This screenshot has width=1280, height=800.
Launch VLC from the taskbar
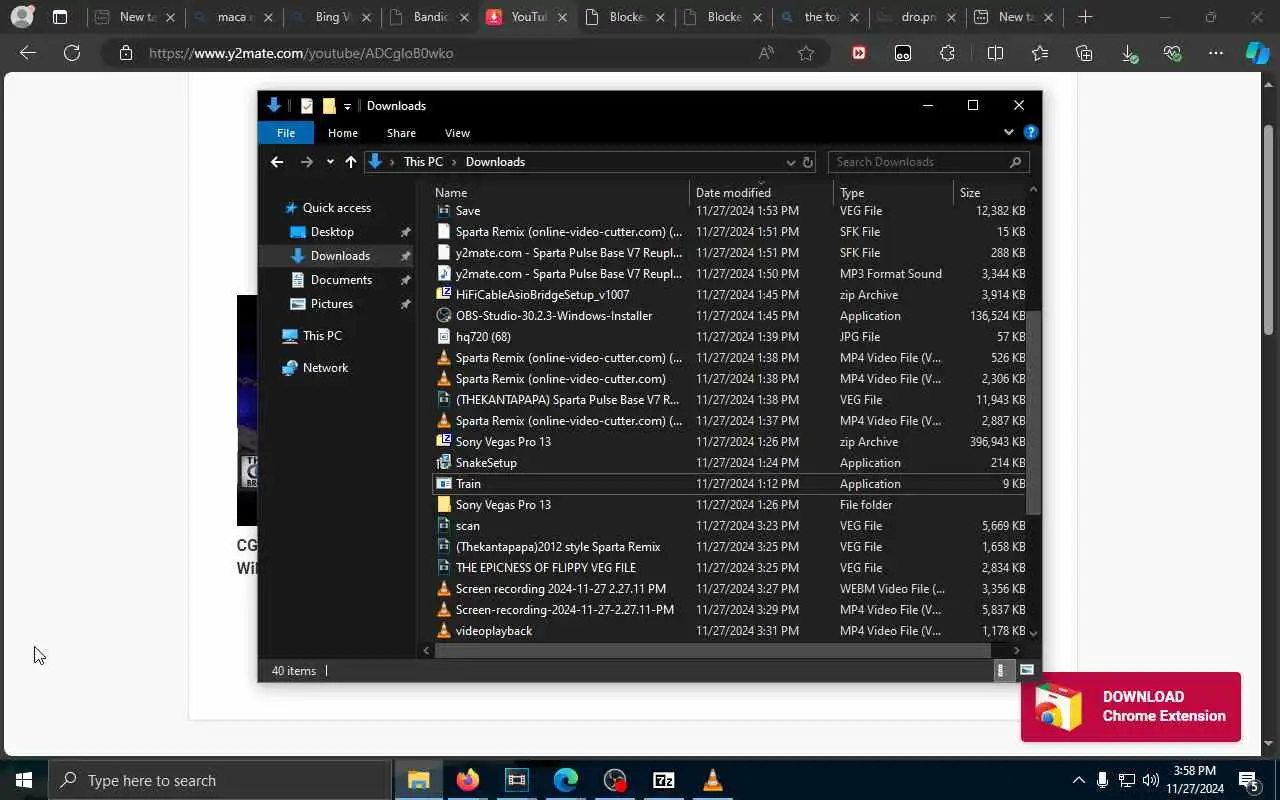point(713,780)
